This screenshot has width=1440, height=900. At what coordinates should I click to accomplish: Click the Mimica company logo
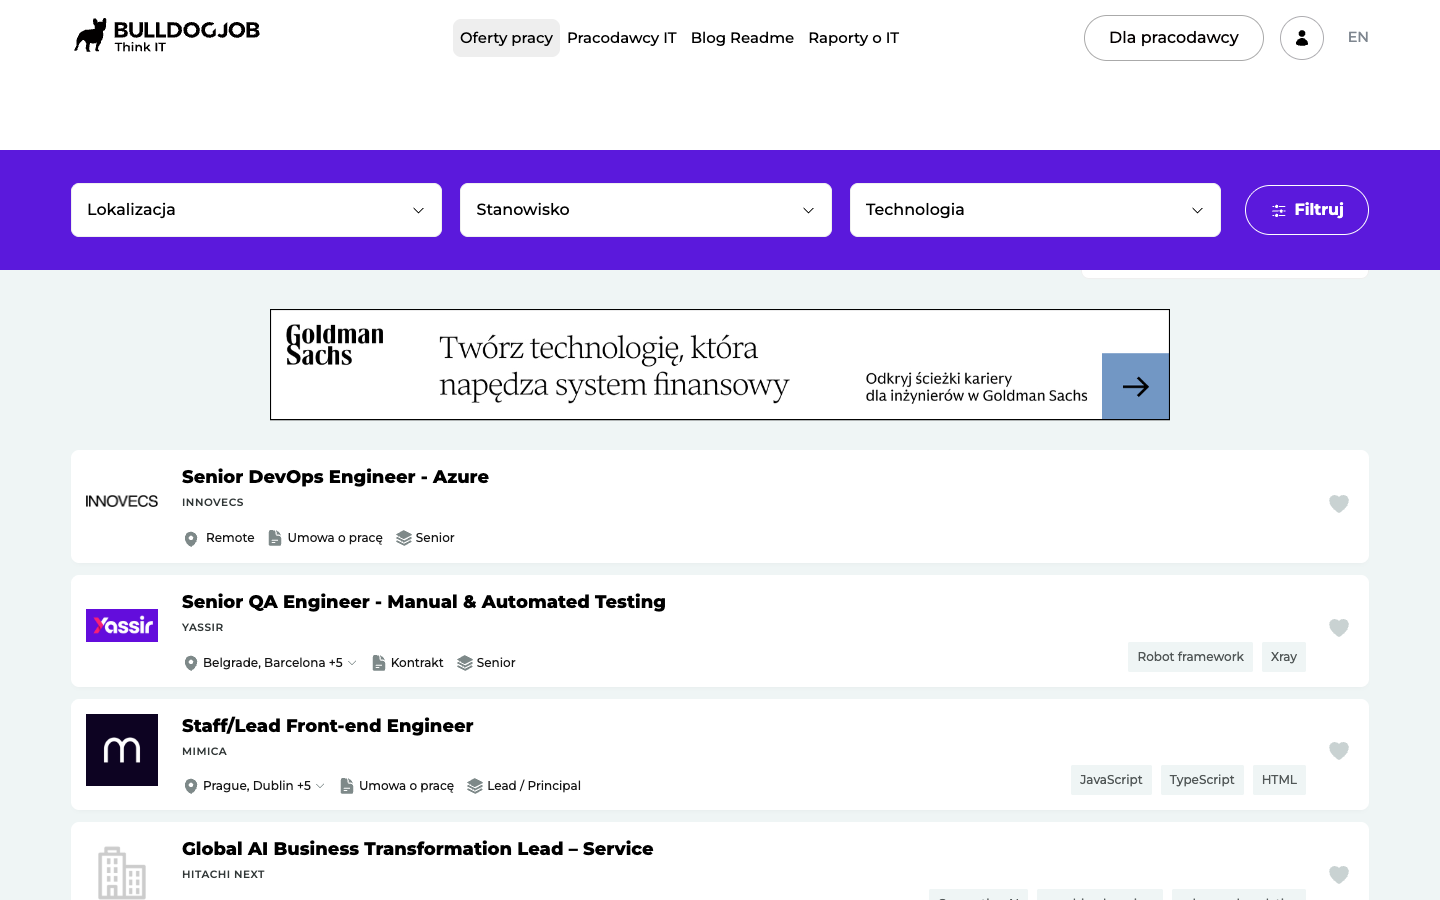[122, 750]
